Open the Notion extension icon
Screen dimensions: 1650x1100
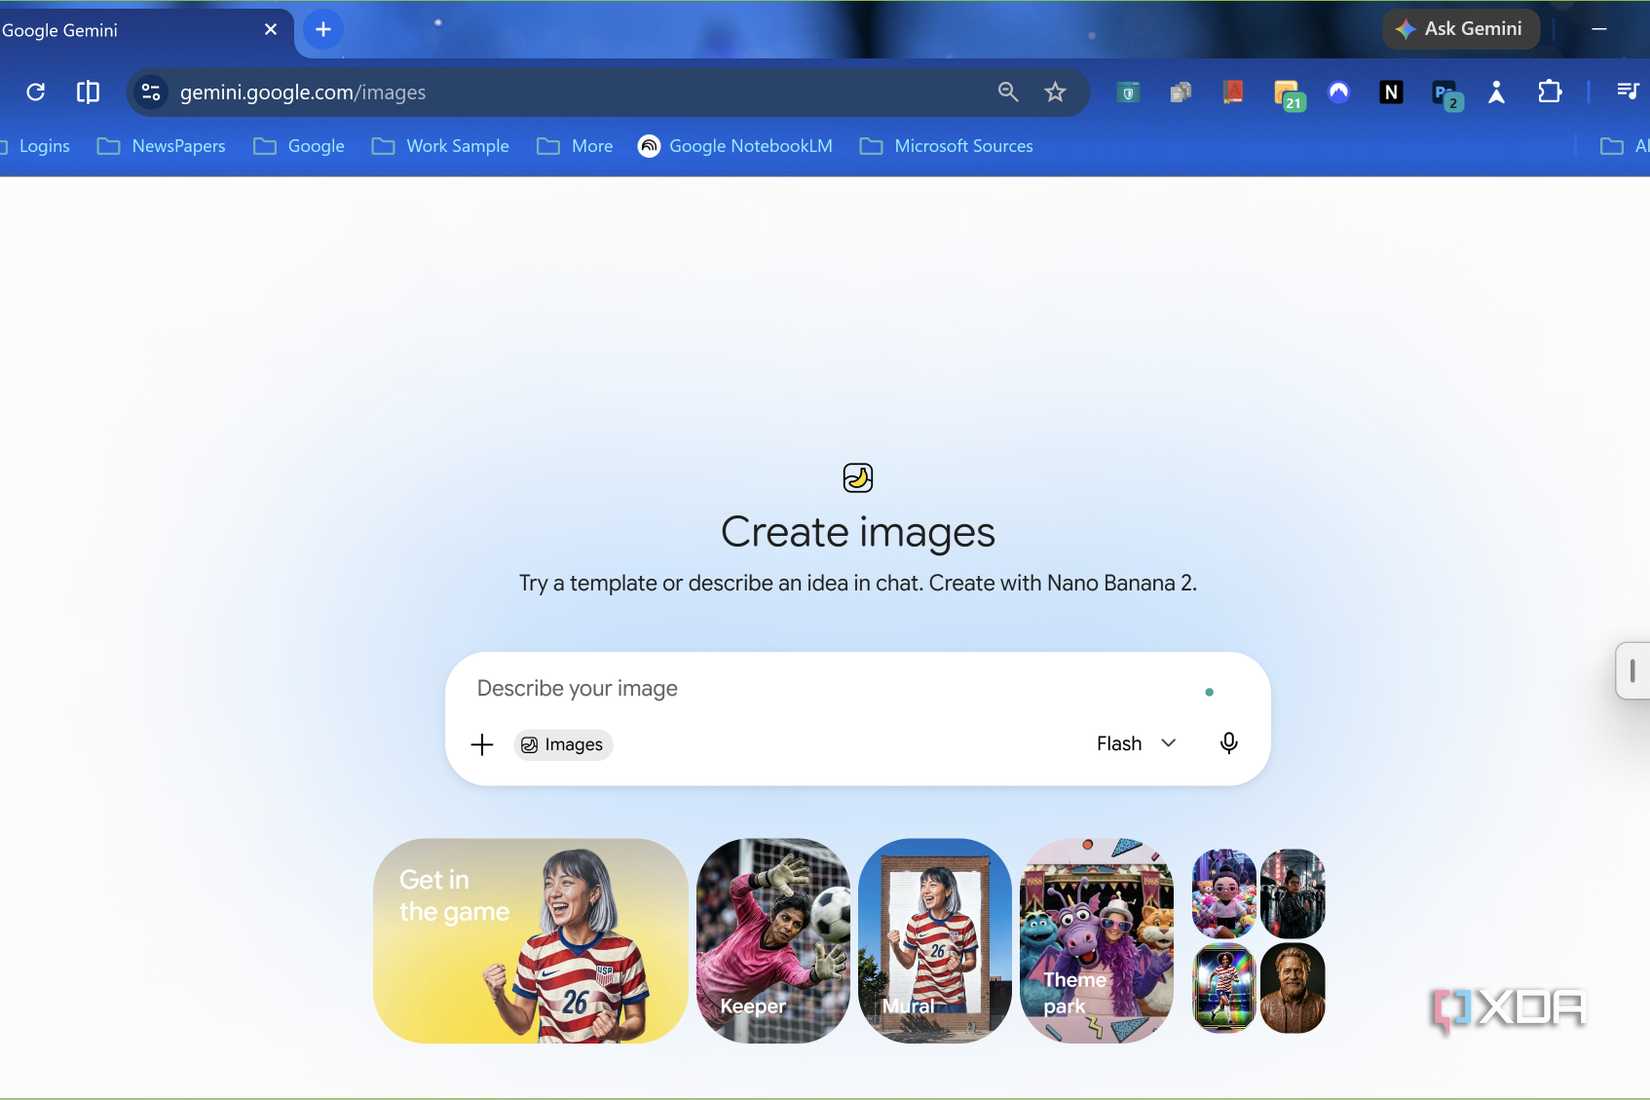point(1391,92)
